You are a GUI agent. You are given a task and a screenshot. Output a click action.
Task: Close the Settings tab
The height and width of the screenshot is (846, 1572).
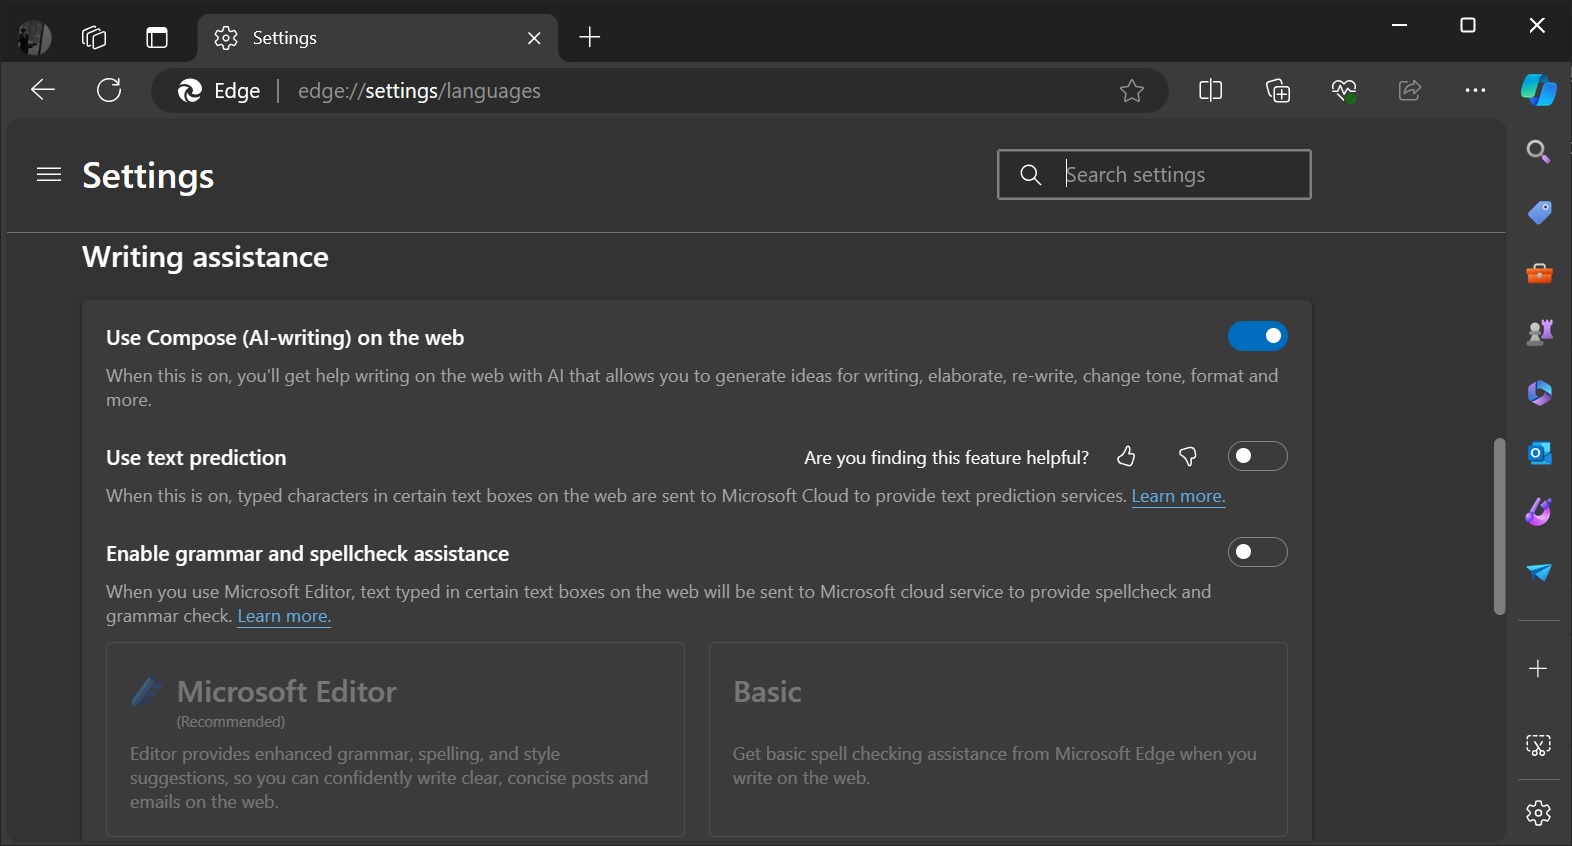pos(534,38)
